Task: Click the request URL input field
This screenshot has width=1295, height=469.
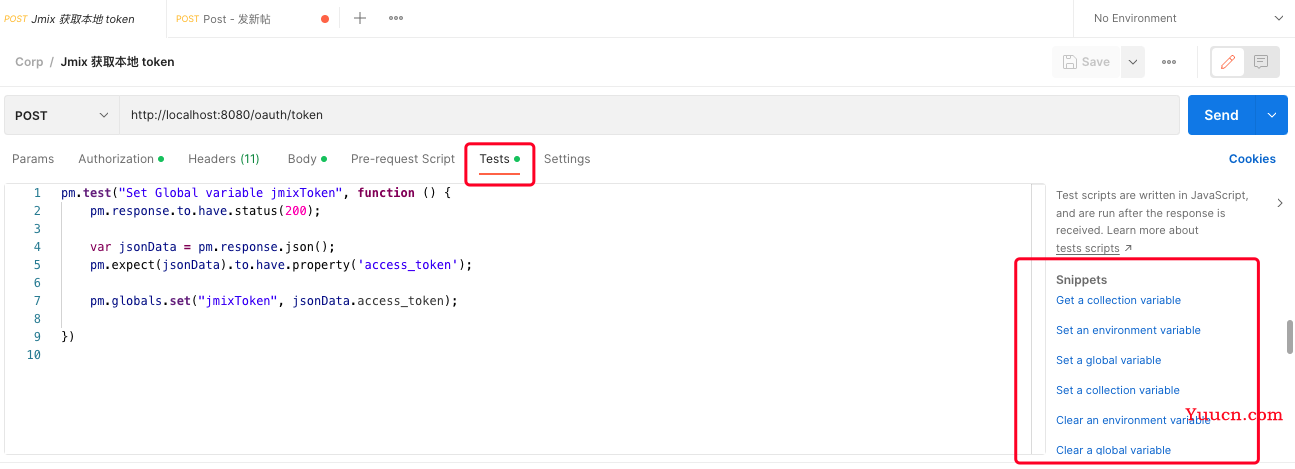Action: 649,115
